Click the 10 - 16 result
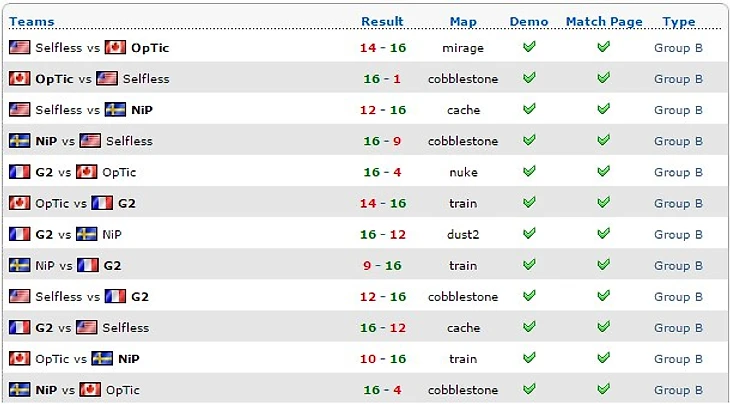Screen dimensions: 730x404 coord(383,359)
